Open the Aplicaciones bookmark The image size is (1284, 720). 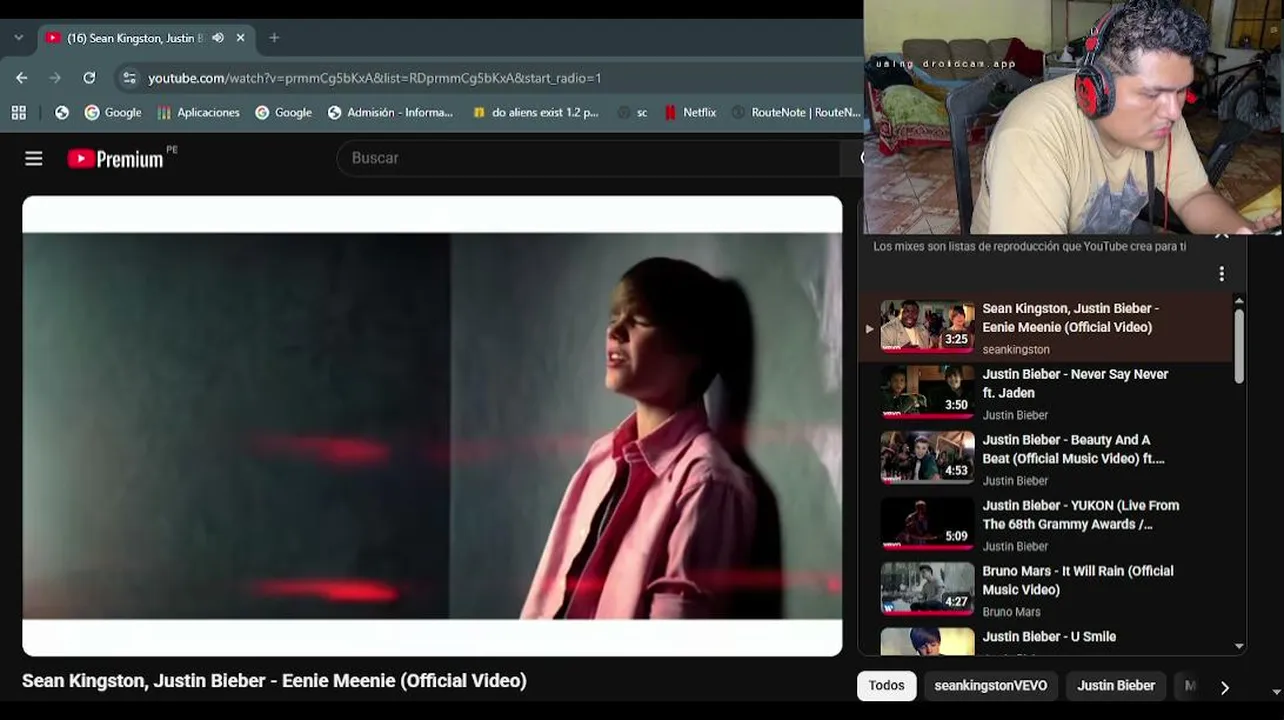[198, 113]
